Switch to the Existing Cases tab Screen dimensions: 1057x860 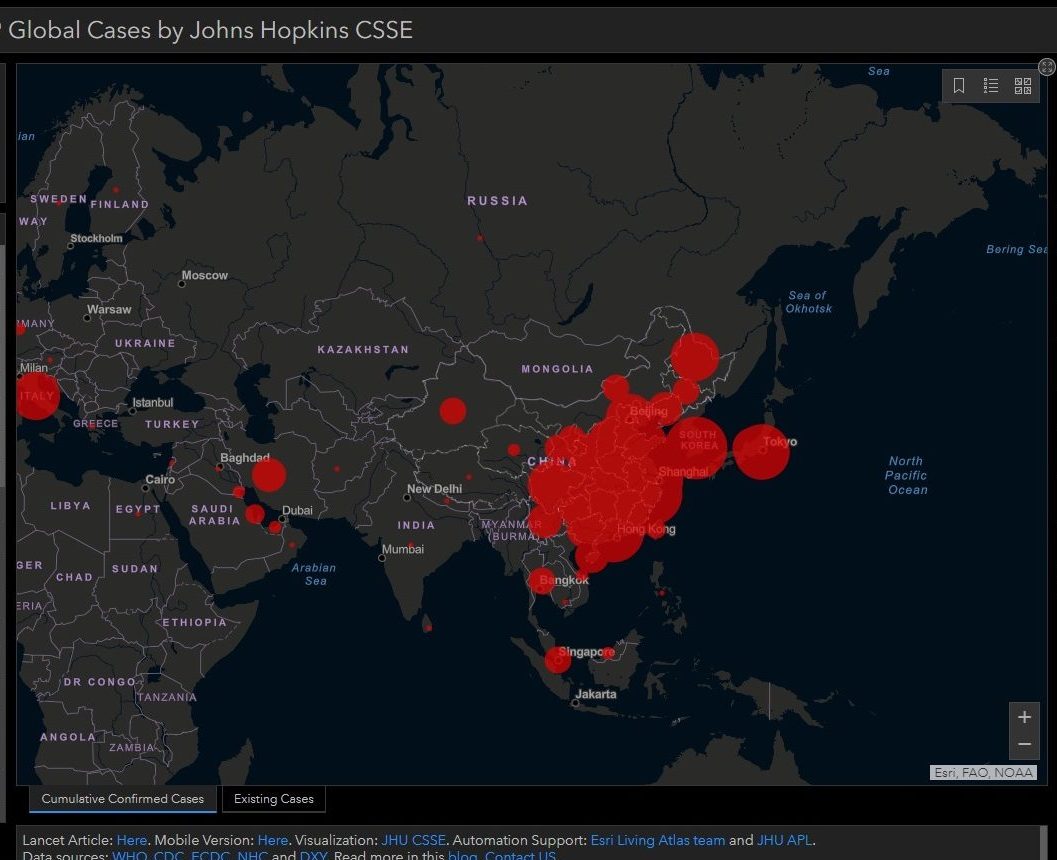coord(274,799)
